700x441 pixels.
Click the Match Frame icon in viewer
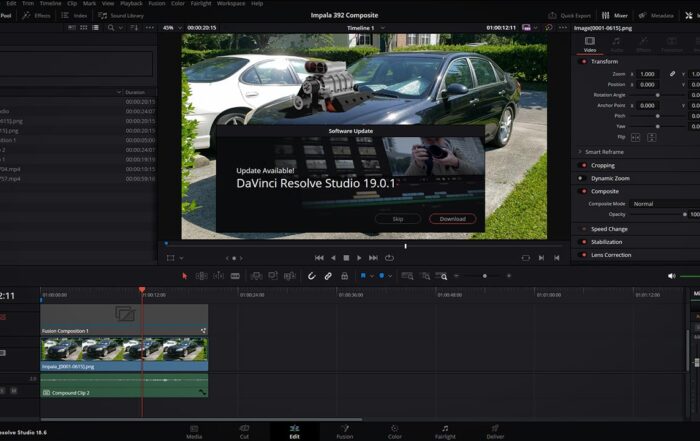click(525, 258)
